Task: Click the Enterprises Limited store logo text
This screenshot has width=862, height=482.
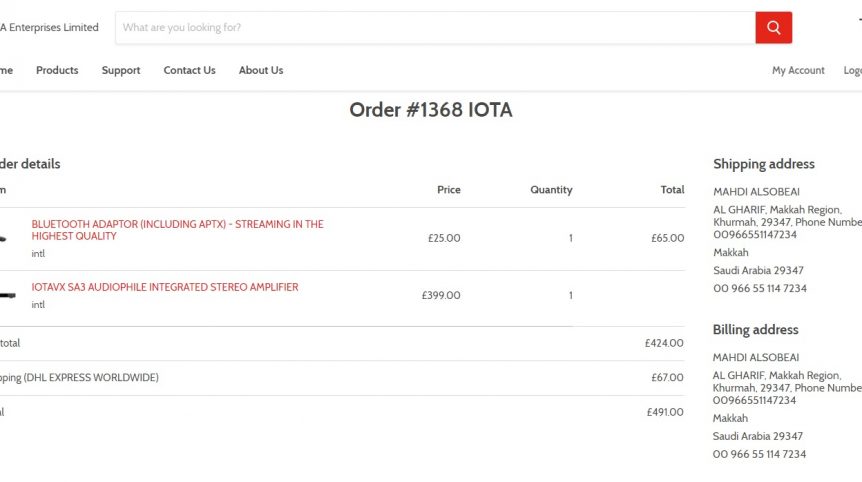Action: pos(49,27)
